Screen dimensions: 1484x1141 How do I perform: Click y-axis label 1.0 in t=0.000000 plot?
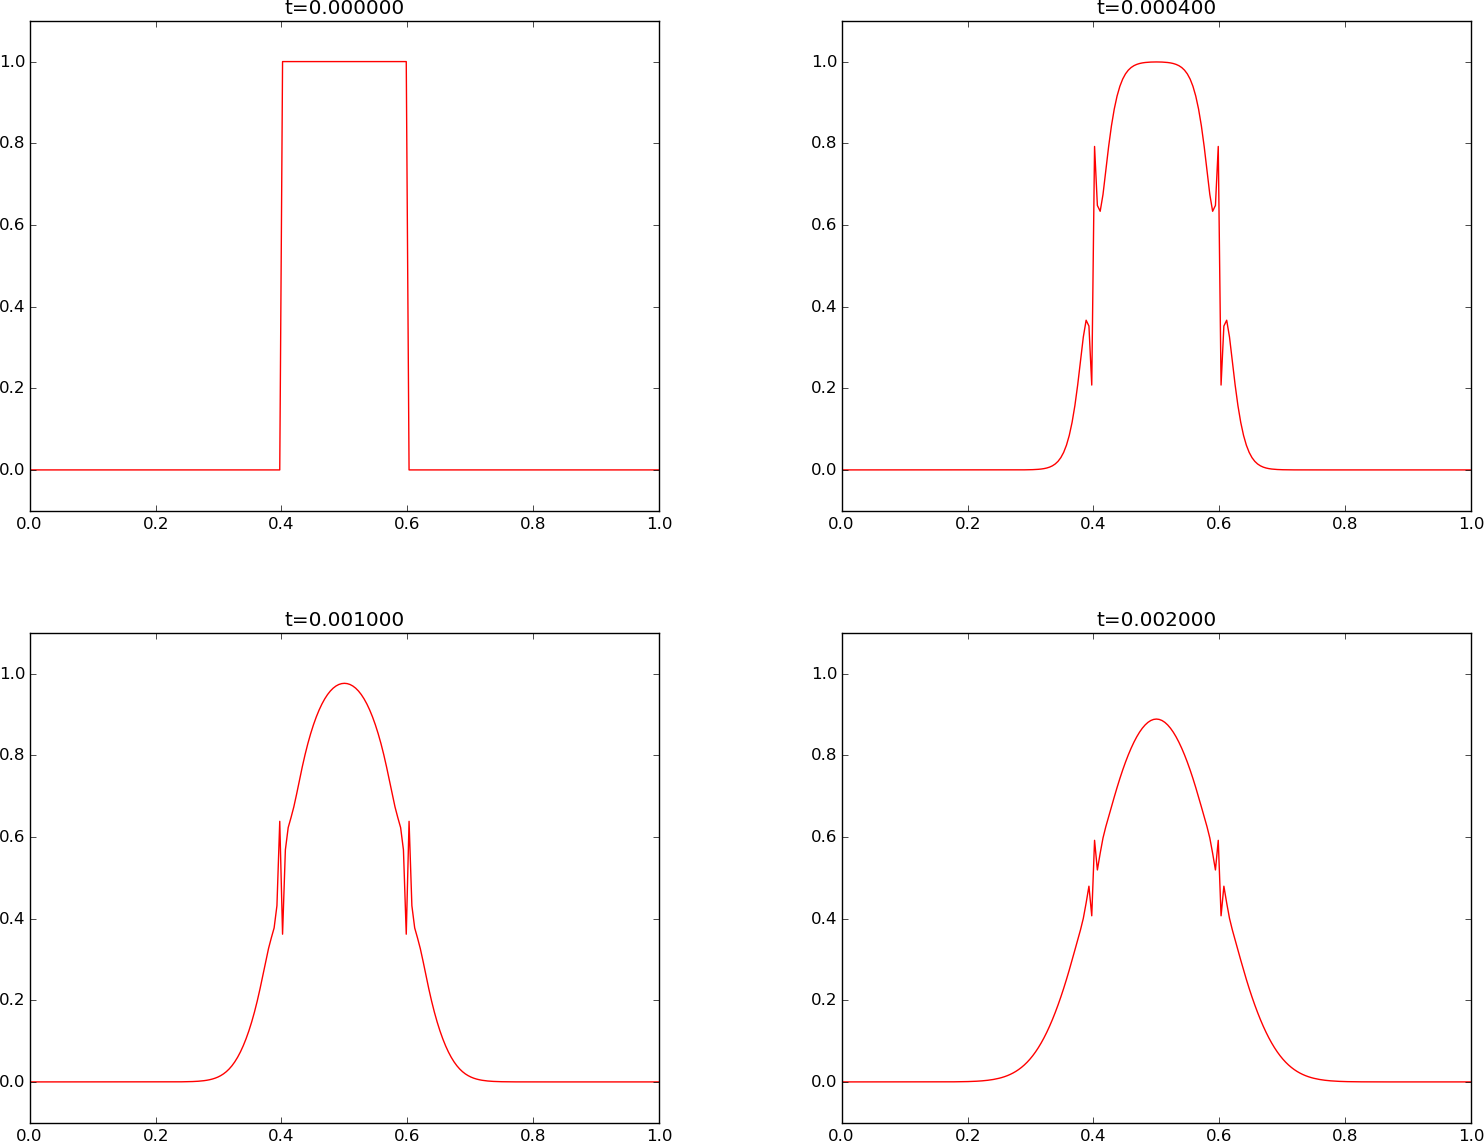click(12, 62)
